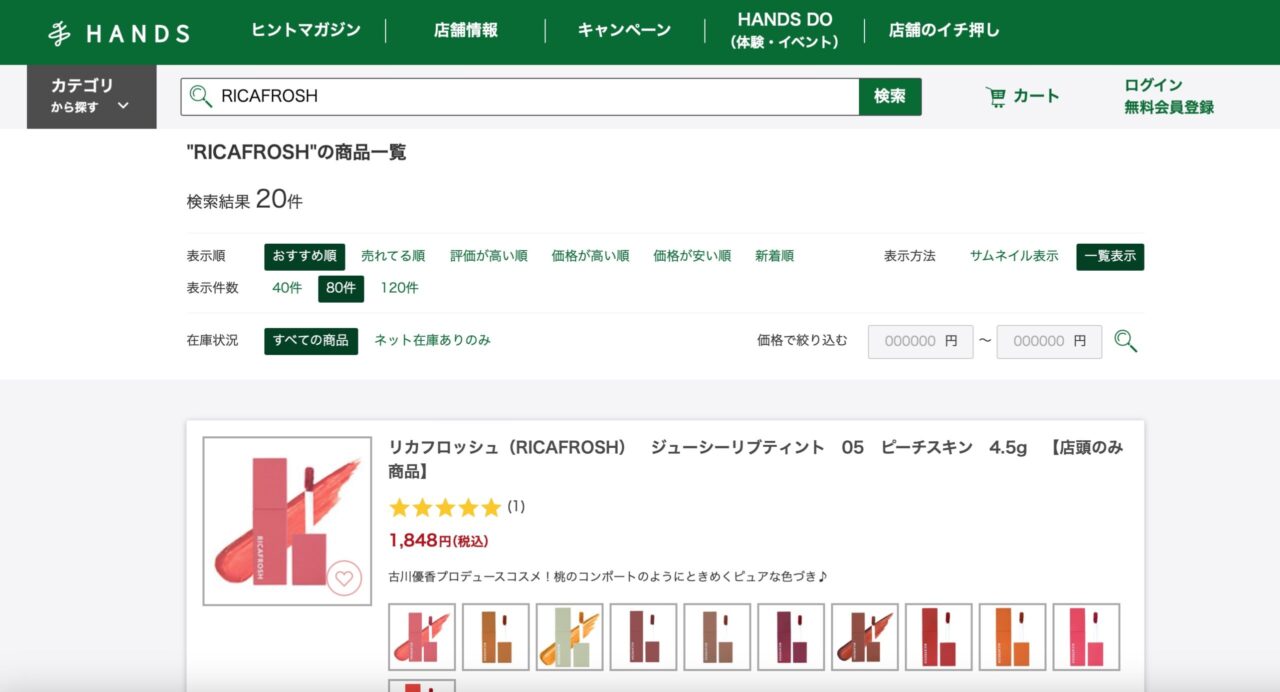Viewport: 1280px width, 692px height.
Task: Filter by すべての商品
Action: click(x=311, y=341)
